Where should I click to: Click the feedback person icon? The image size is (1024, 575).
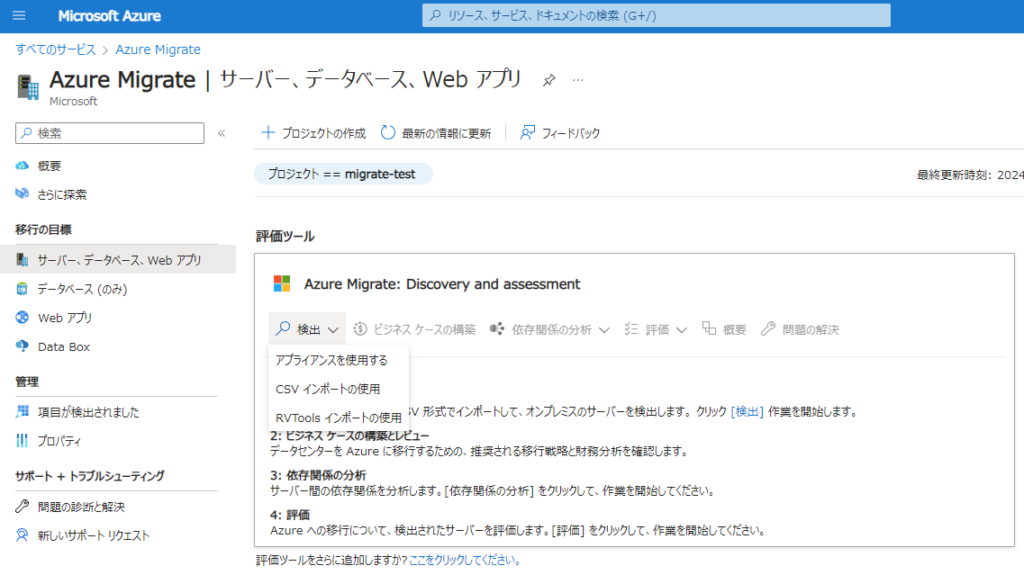click(527, 133)
